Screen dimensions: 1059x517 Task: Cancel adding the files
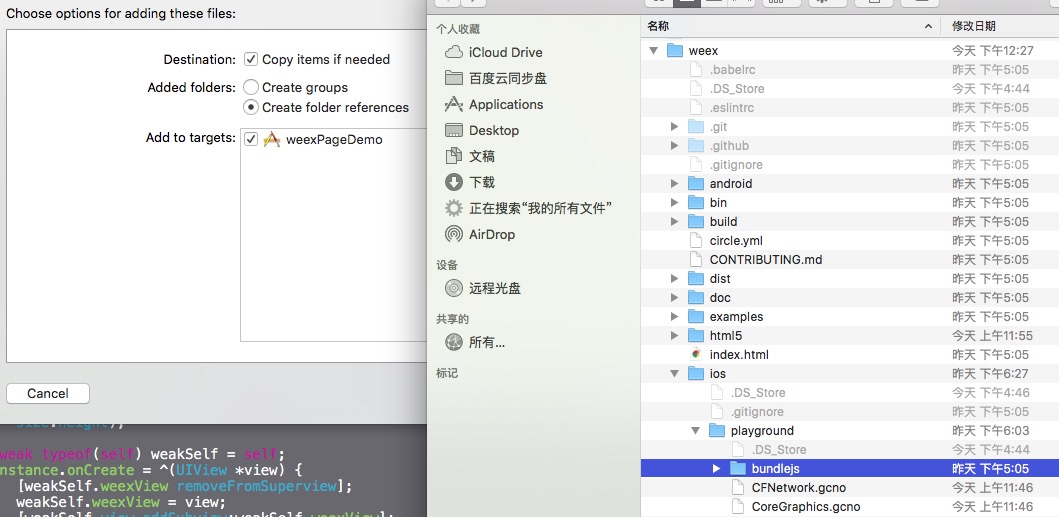coord(48,393)
